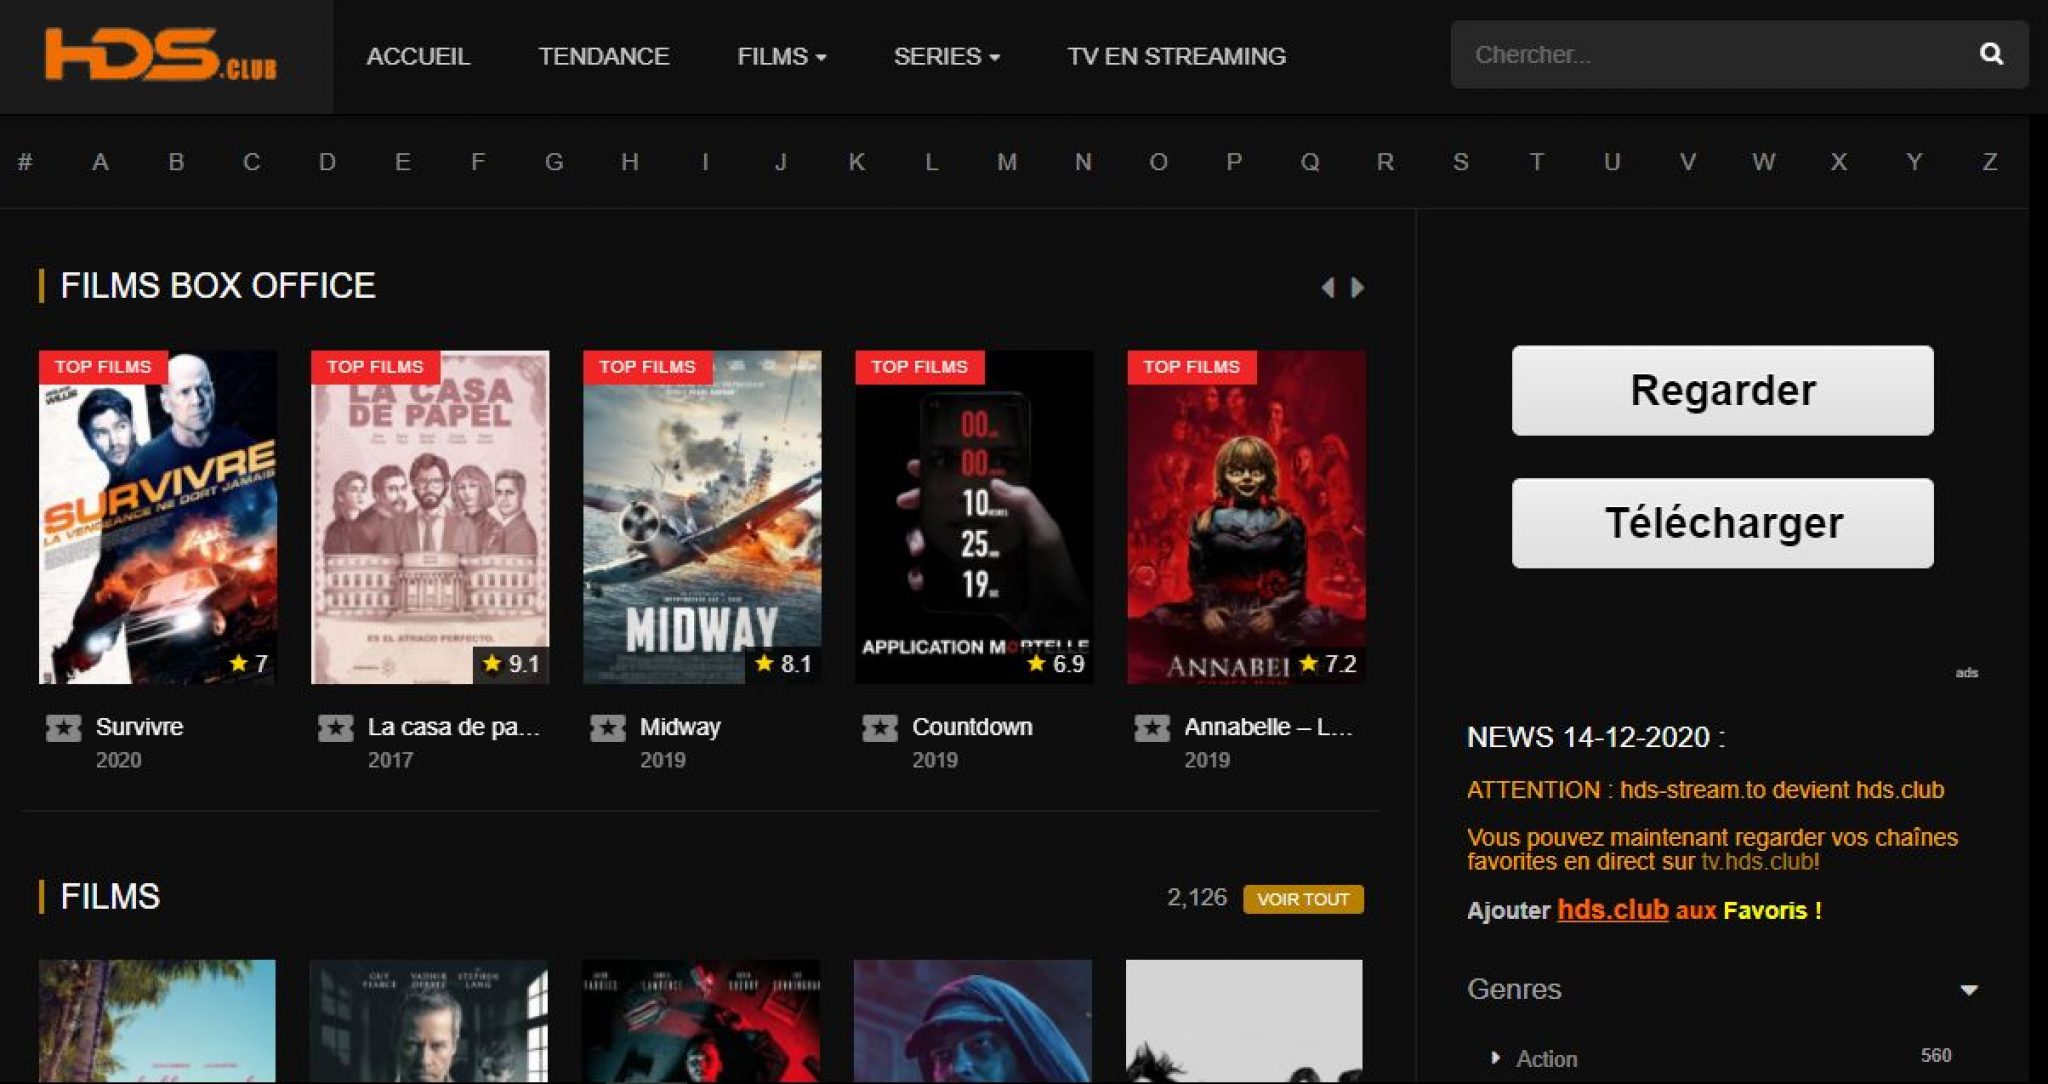
Task: Click the film icon beside Survivre
Action: pyautogui.click(x=63, y=728)
